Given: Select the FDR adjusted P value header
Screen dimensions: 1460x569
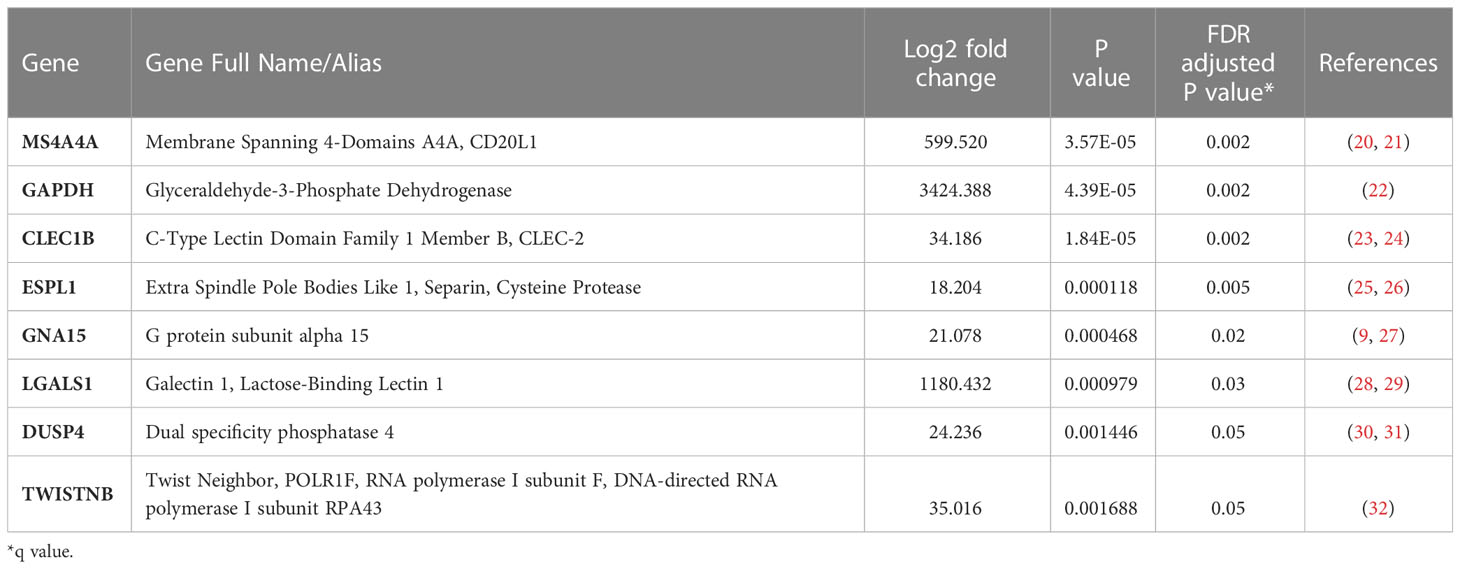Looking at the screenshot, I should coord(1229,63).
